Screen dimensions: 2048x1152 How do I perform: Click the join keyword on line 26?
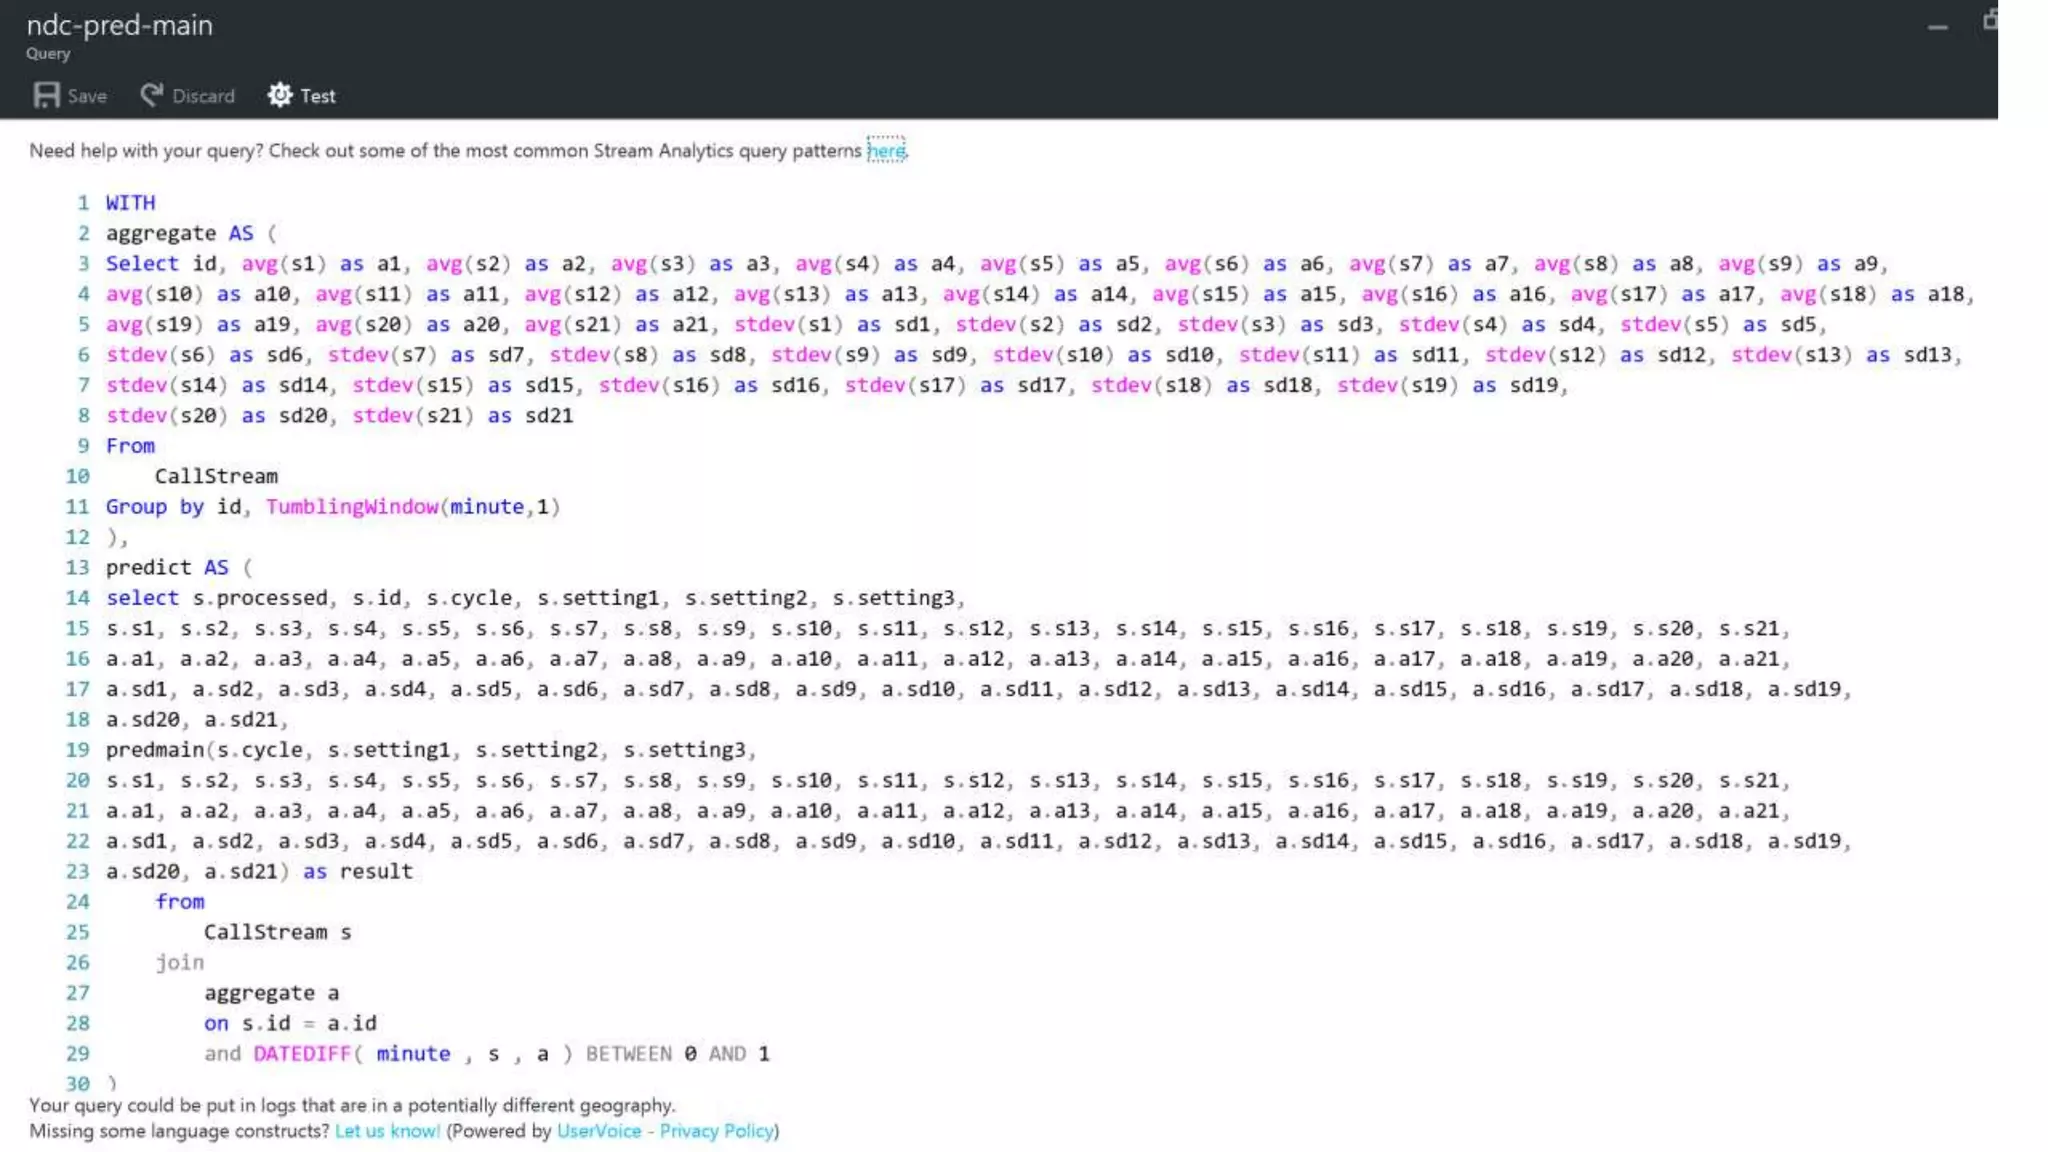180,963
